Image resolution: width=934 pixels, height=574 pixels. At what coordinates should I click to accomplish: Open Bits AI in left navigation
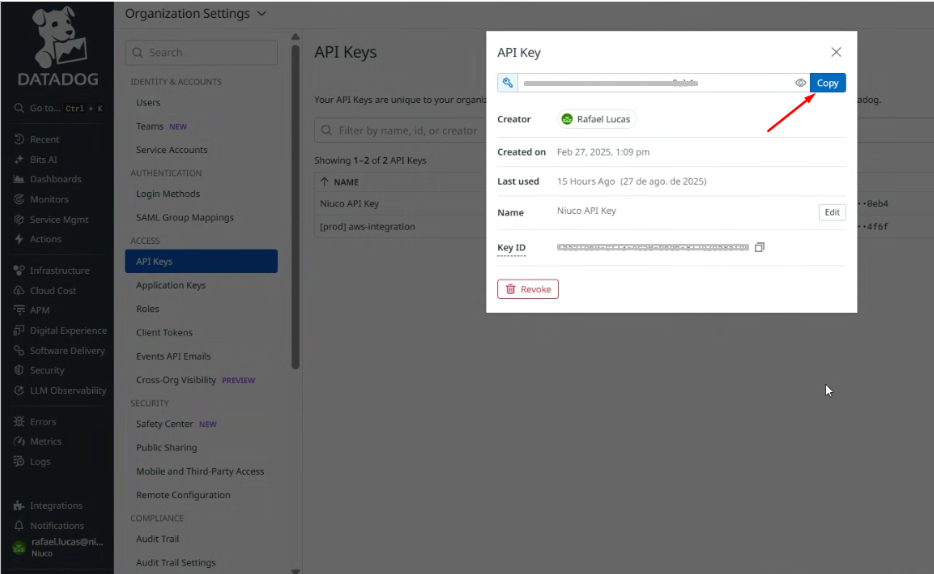(43, 160)
